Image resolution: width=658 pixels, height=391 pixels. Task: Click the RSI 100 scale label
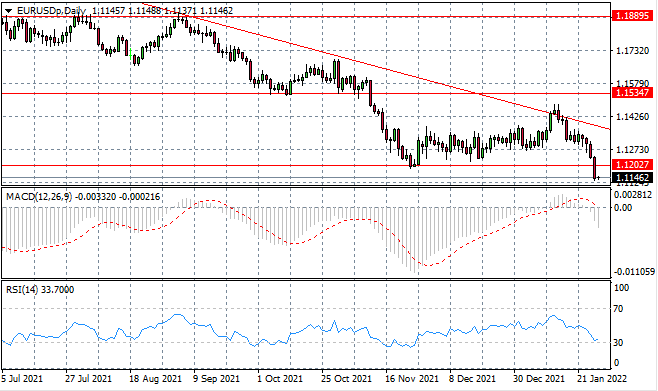(x=621, y=288)
